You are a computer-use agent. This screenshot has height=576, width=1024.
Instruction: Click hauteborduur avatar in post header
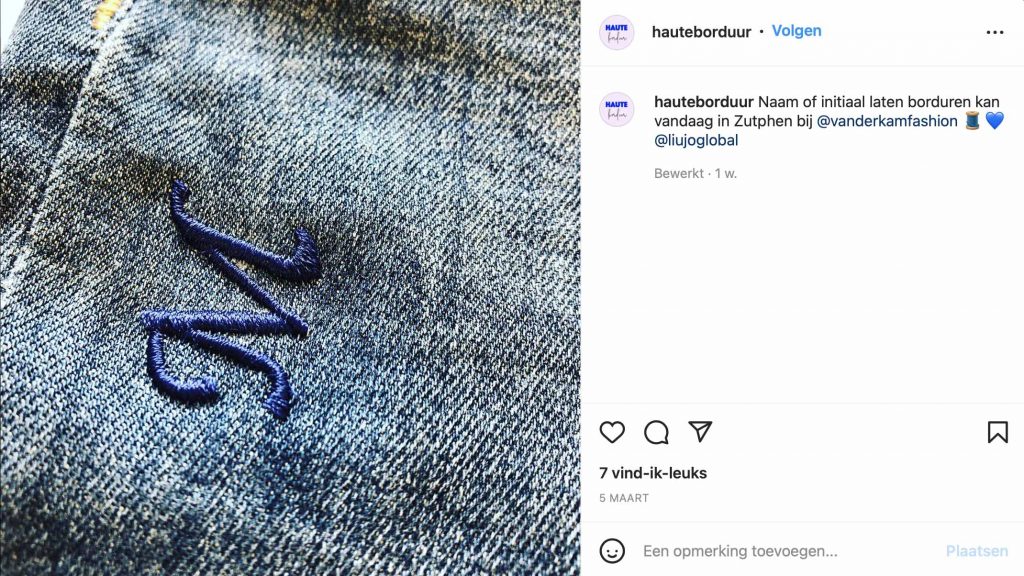(x=616, y=32)
